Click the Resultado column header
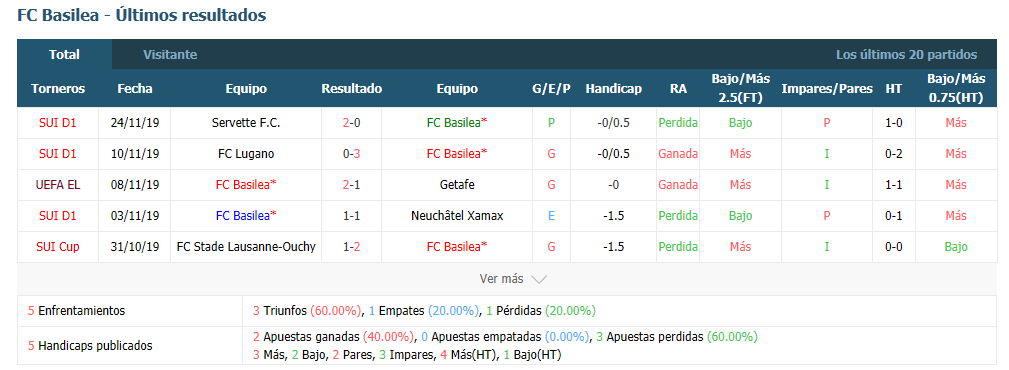 (x=351, y=89)
